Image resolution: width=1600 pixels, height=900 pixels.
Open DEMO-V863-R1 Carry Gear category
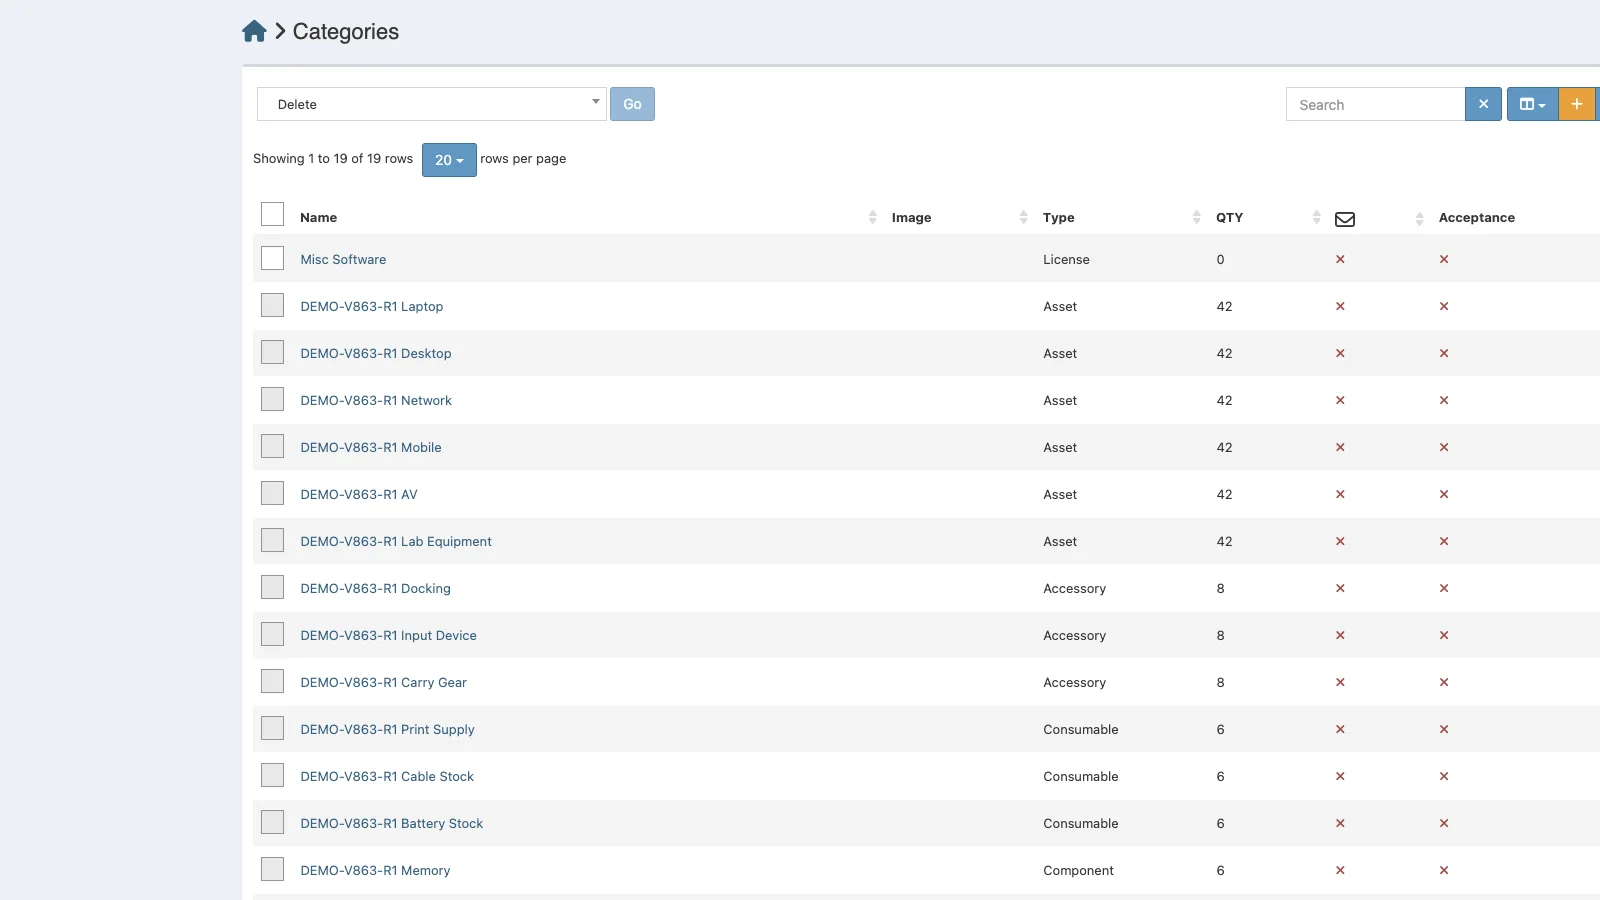click(383, 682)
